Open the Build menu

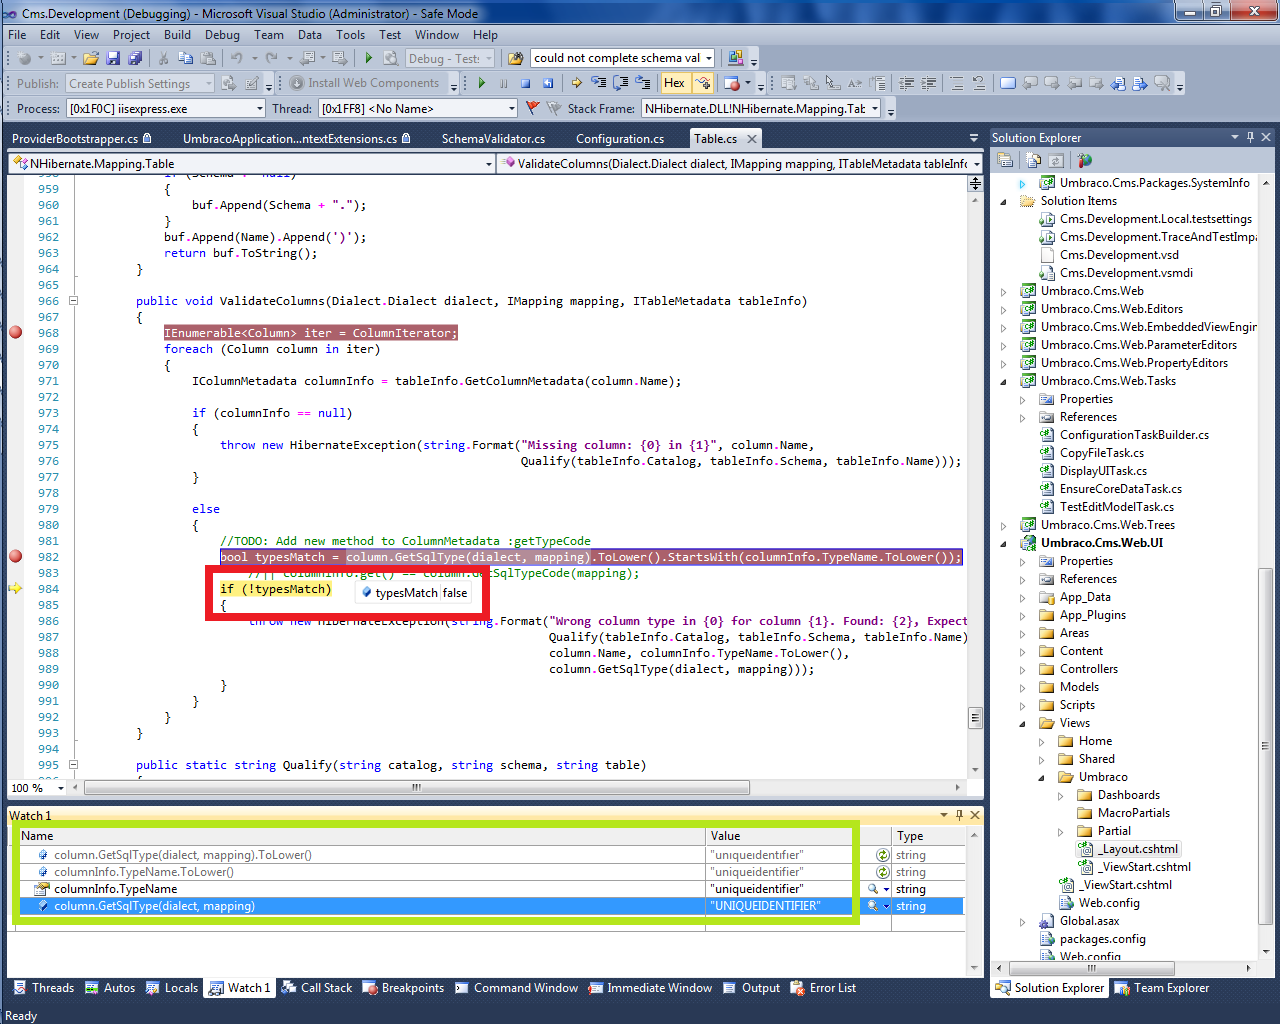pos(177,34)
